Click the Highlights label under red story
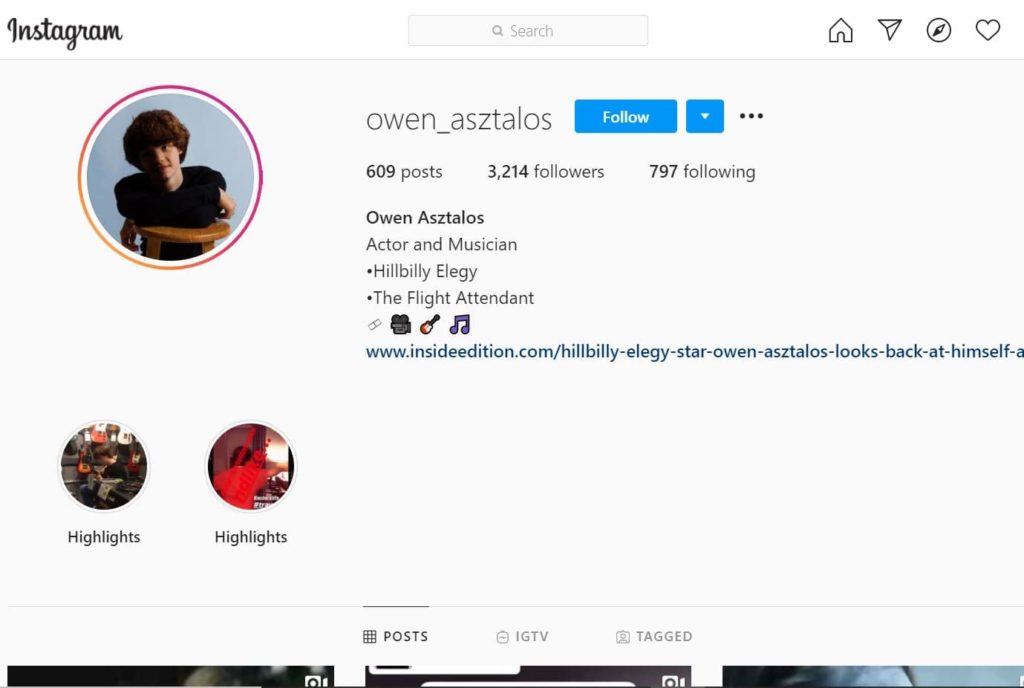This screenshot has width=1024, height=688. pyautogui.click(x=251, y=537)
